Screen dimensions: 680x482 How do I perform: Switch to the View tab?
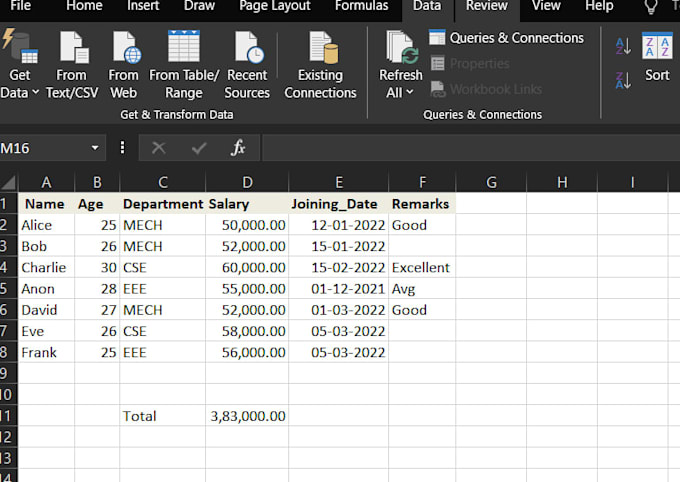click(546, 6)
